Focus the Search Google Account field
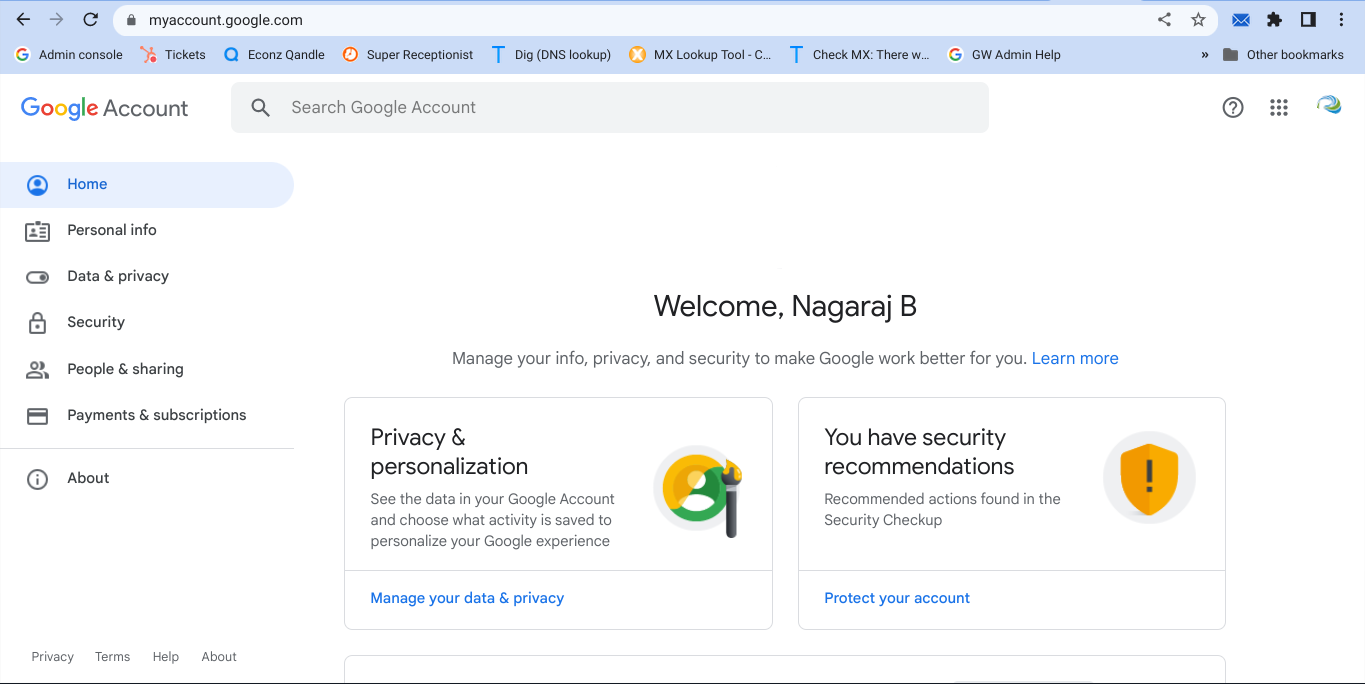Viewport: 1365px width, 684px height. point(610,107)
